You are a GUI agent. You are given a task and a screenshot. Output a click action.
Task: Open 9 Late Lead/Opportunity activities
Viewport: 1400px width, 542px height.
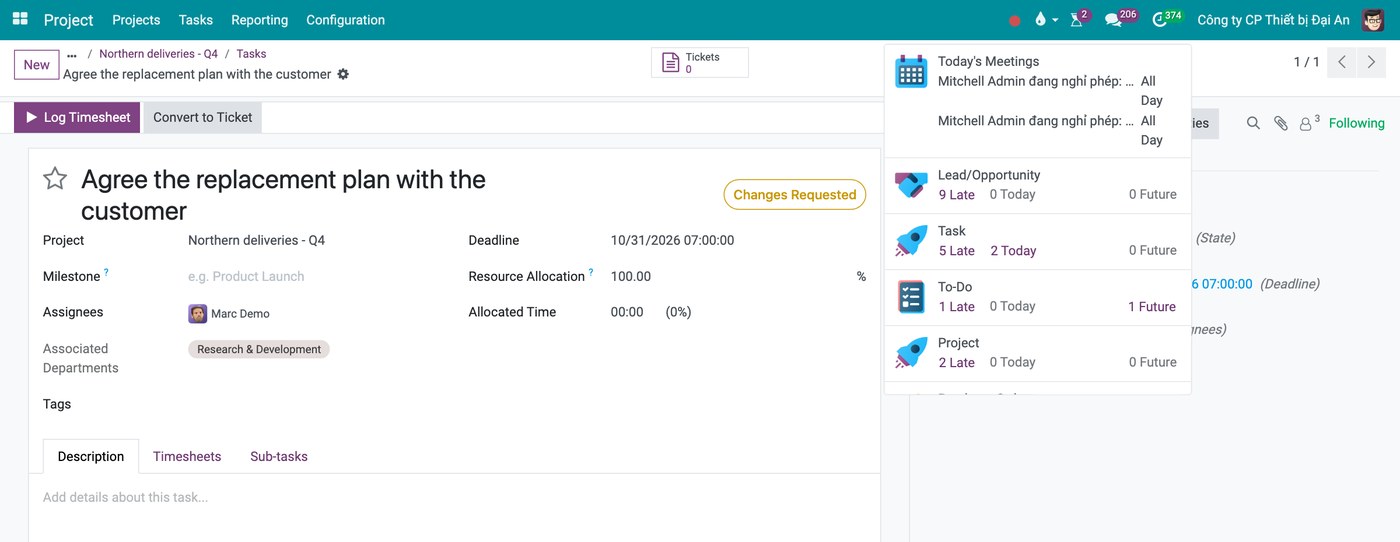coord(957,195)
